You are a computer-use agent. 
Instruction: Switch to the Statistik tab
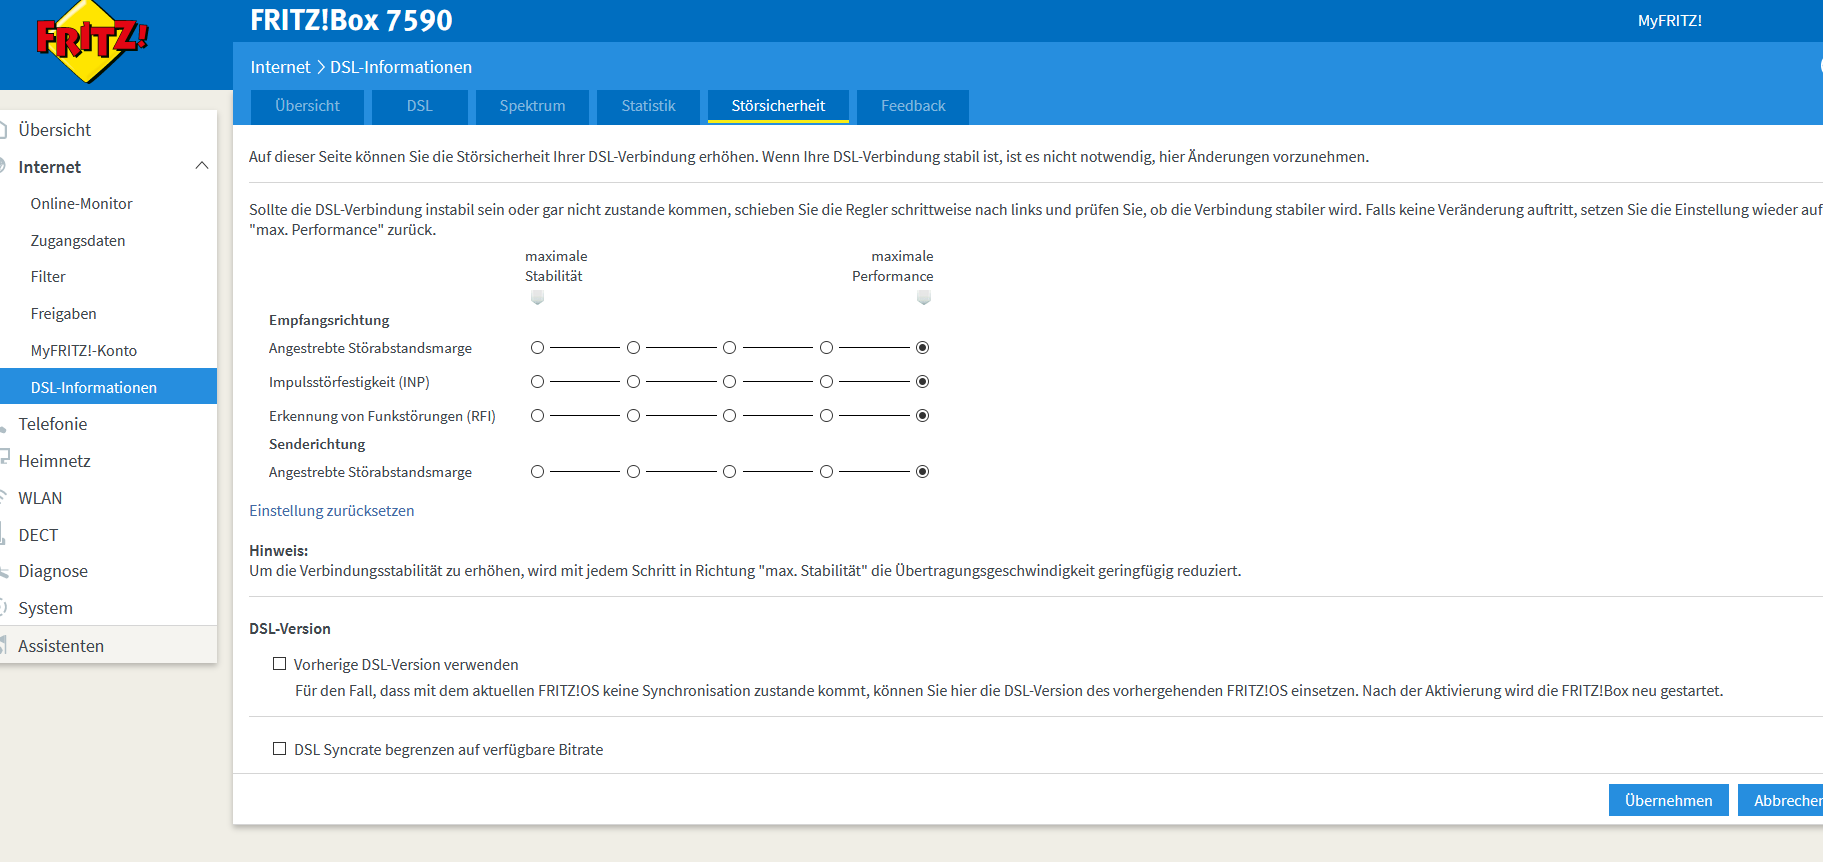click(648, 106)
